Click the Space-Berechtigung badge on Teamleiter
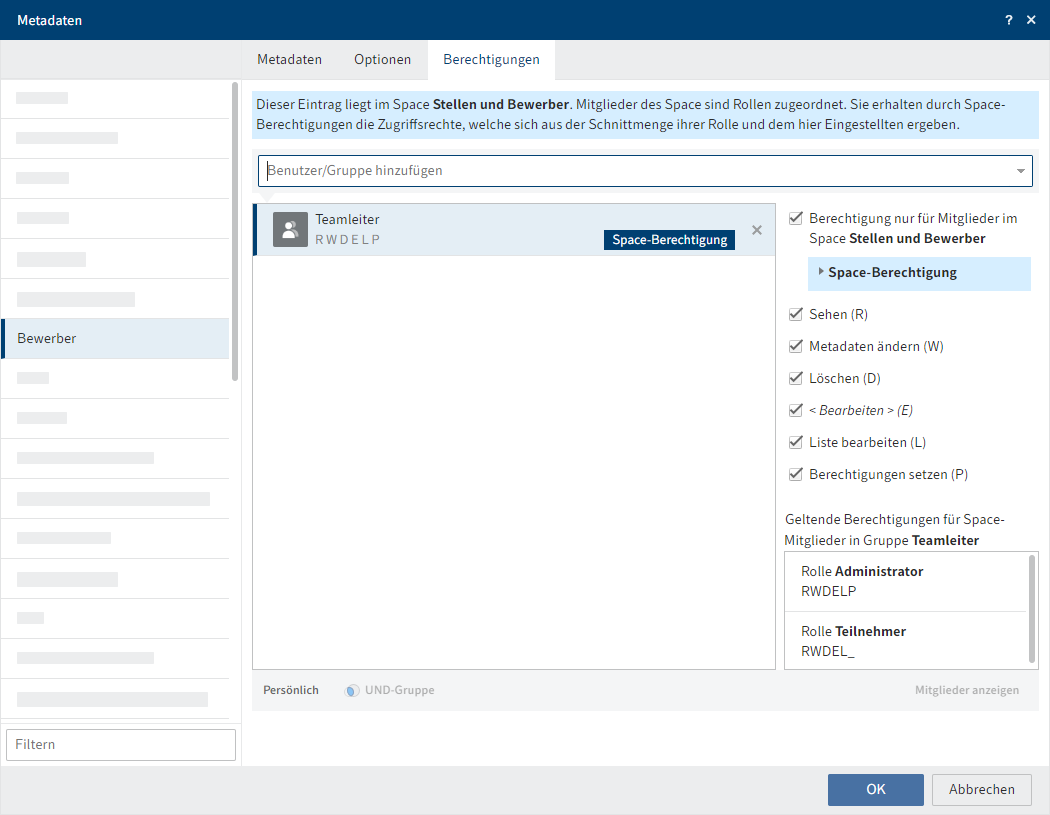This screenshot has height=815, width=1050. tap(670, 240)
